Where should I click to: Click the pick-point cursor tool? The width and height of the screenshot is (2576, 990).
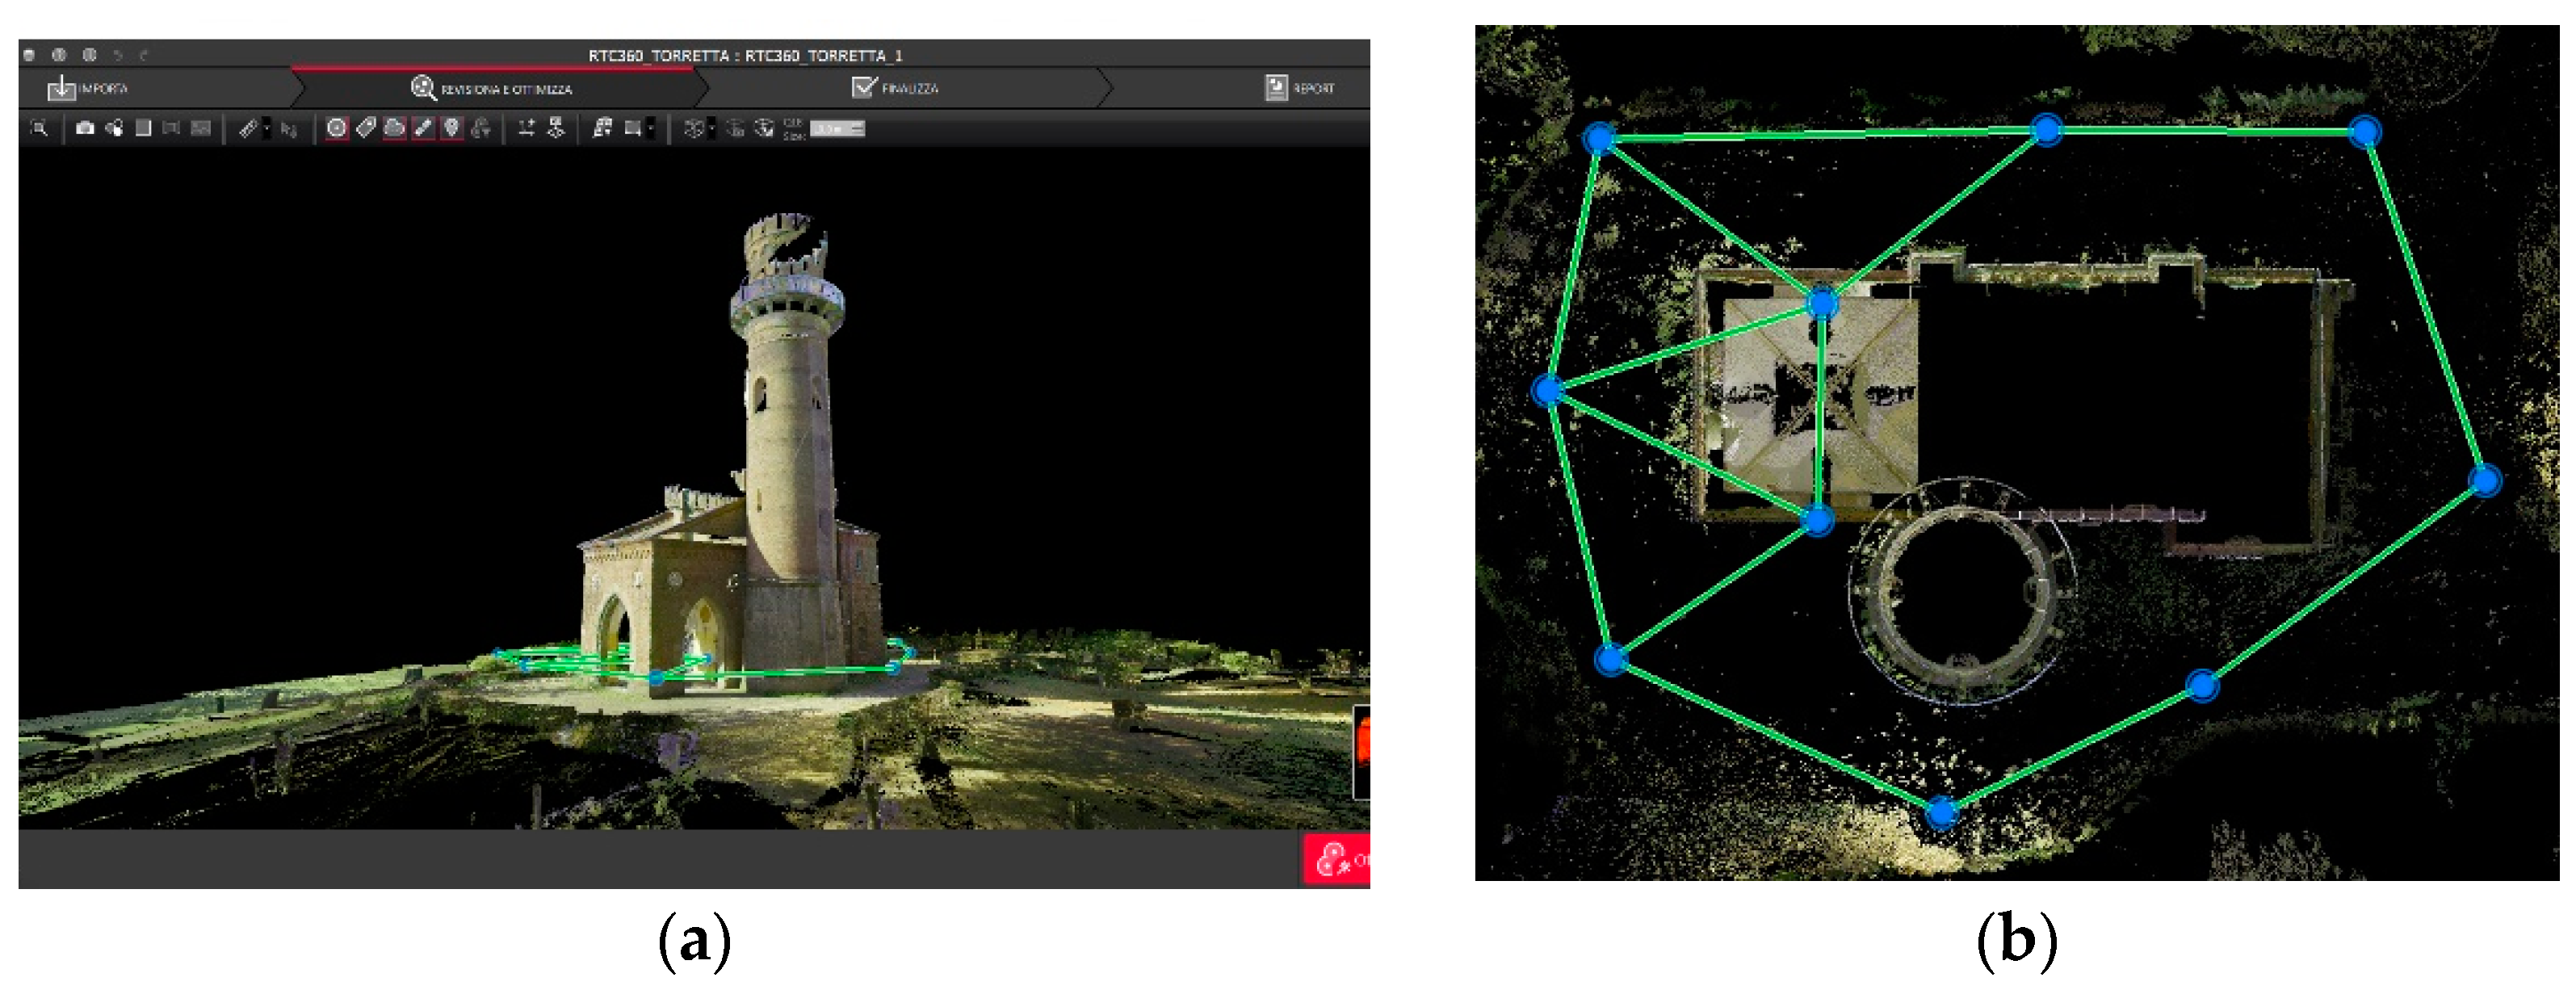pos(289,129)
